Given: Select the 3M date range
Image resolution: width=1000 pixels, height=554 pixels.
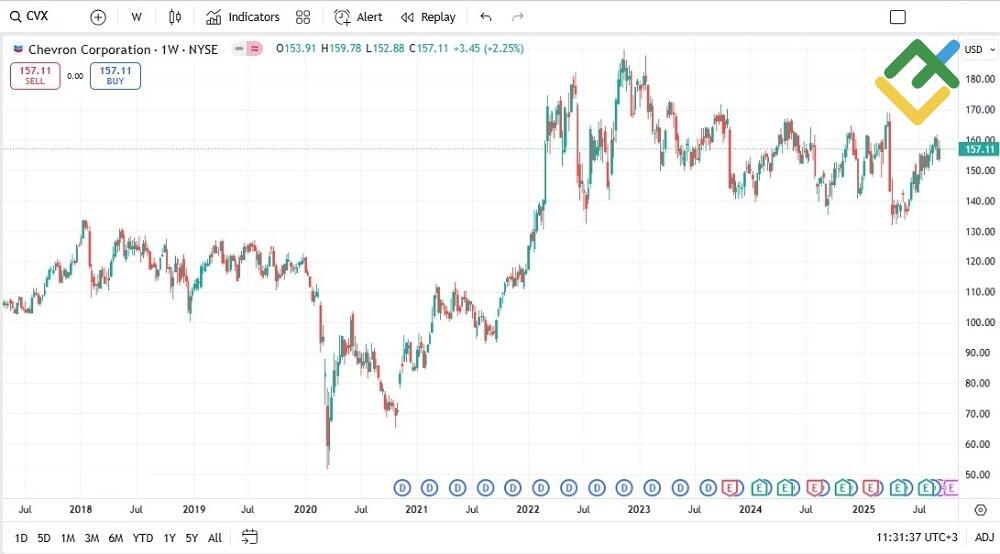Looking at the screenshot, I should click(92, 538).
